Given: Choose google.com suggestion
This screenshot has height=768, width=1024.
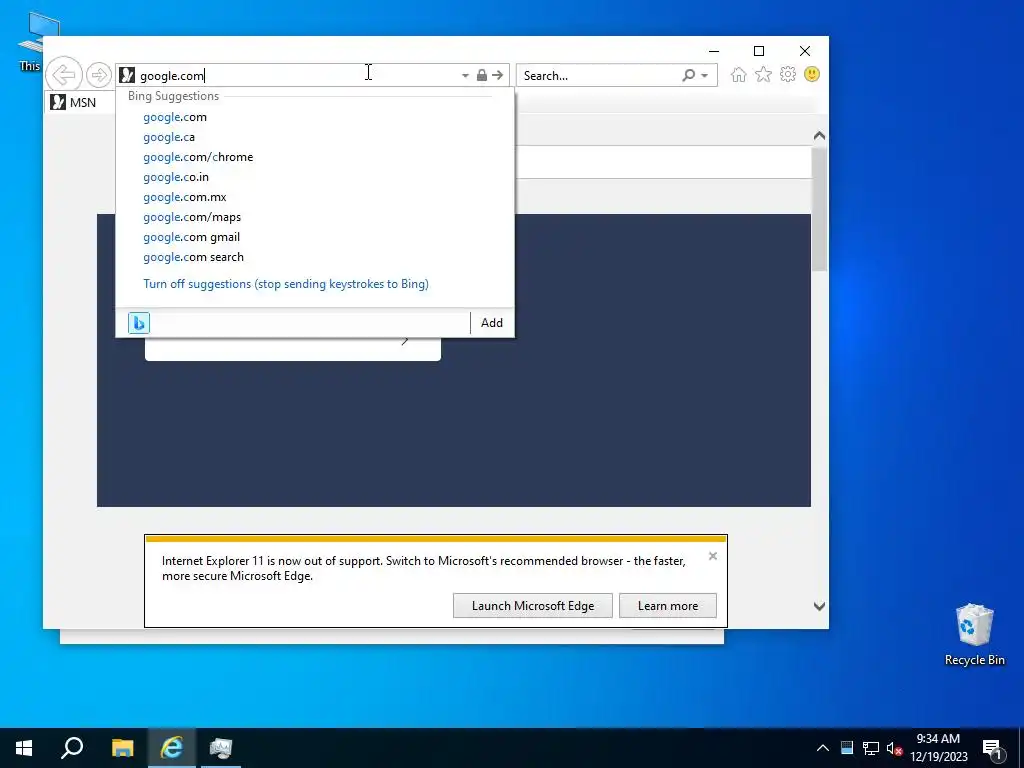Looking at the screenshot, I should (x=175, y=117).
